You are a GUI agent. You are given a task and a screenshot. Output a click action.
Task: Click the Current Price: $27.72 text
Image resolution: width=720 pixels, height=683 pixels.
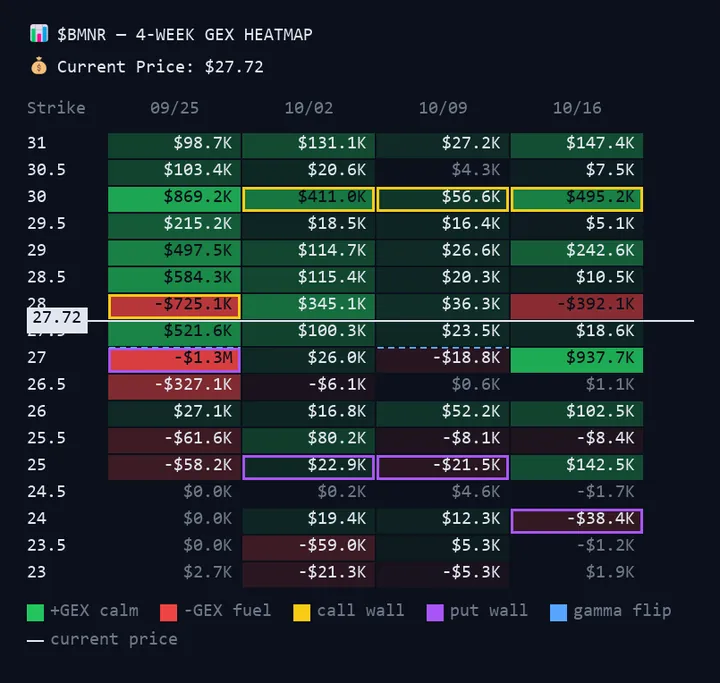(160, 67)
